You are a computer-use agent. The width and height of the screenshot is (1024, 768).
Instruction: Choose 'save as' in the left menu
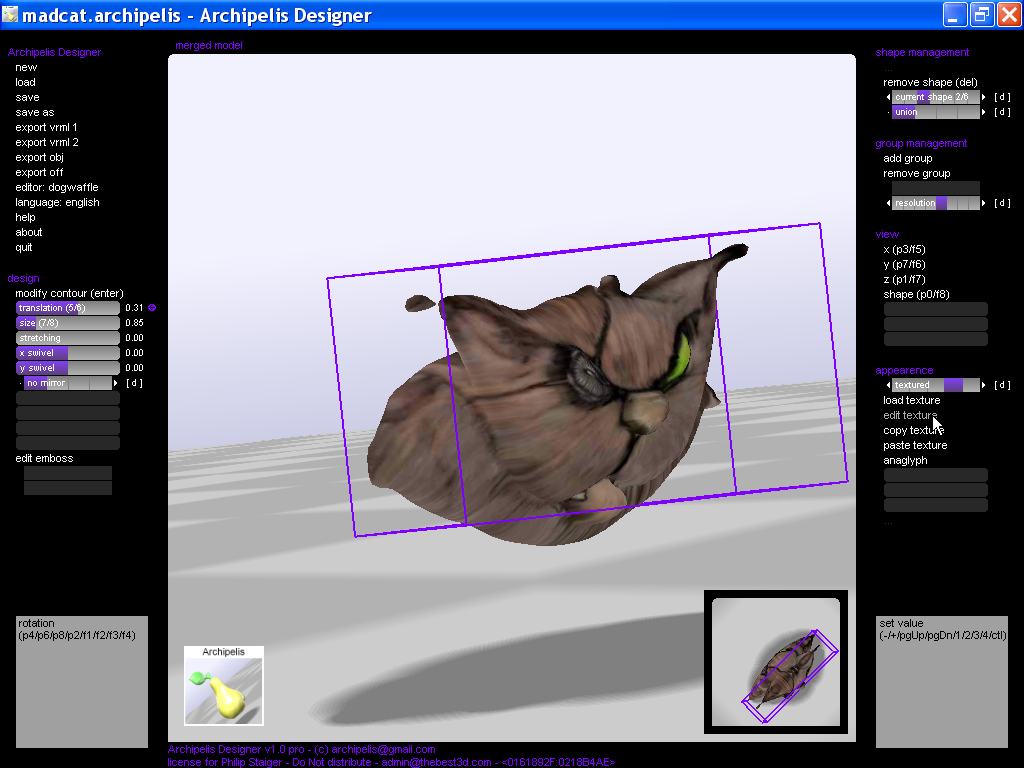(35, 112)
